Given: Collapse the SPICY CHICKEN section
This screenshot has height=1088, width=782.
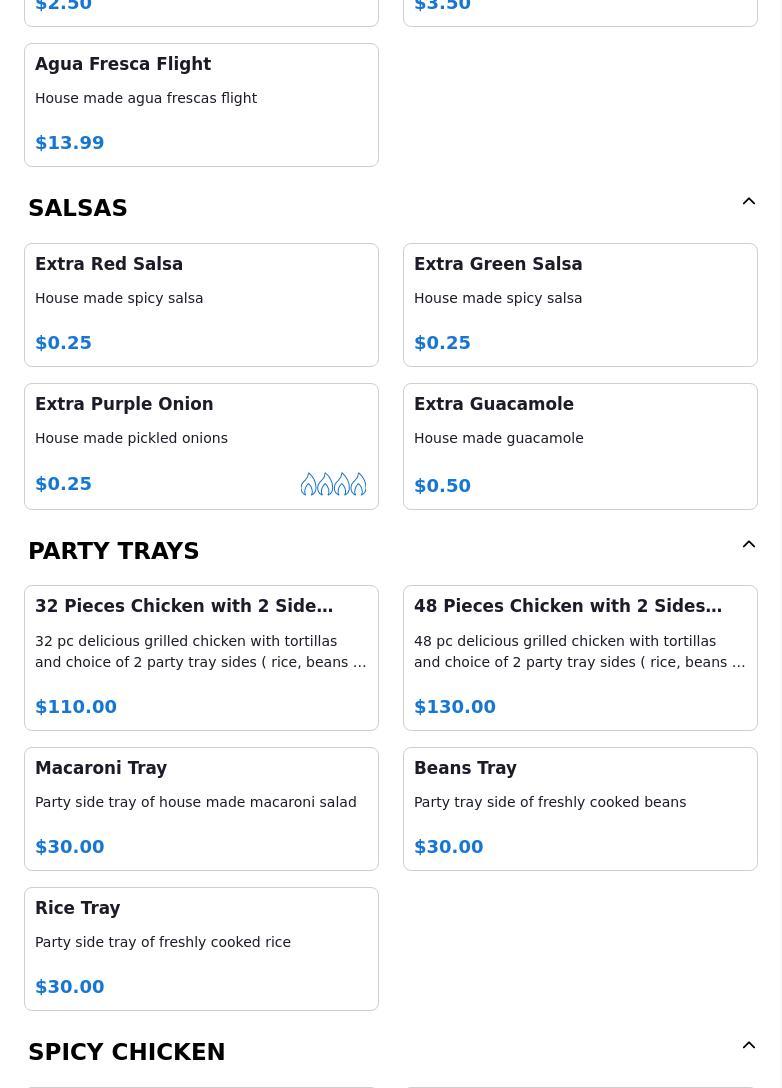Looking at the screenshot, I should [x=748, y=1046].
